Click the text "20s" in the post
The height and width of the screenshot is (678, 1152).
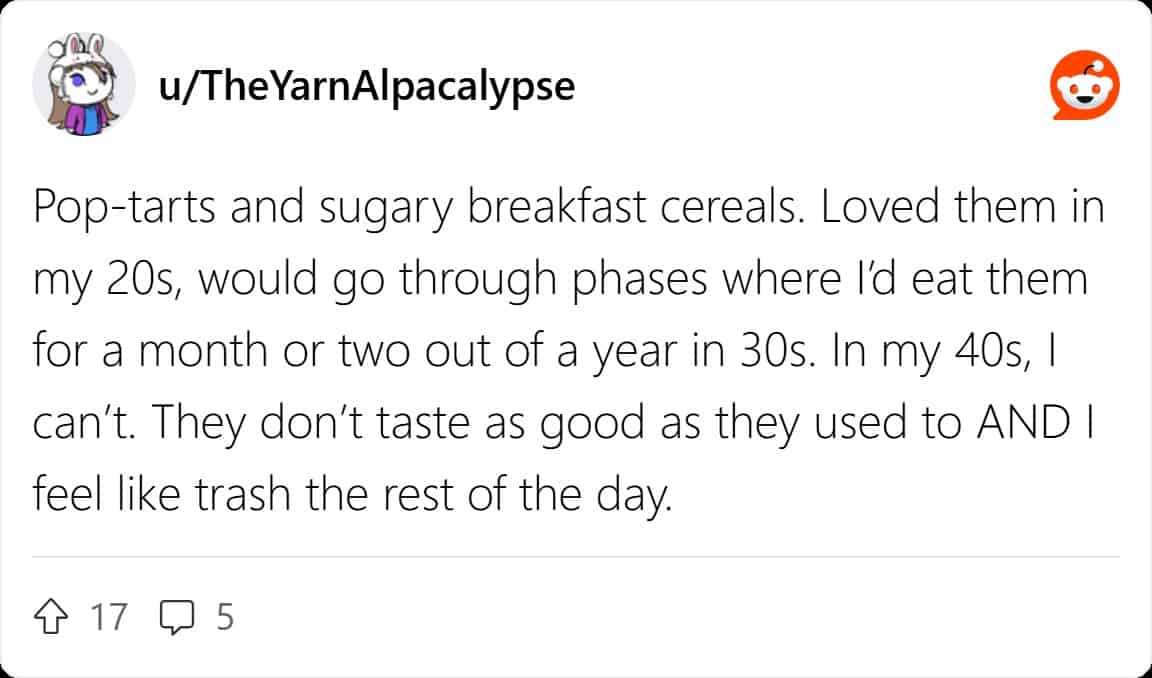(142, 279)
